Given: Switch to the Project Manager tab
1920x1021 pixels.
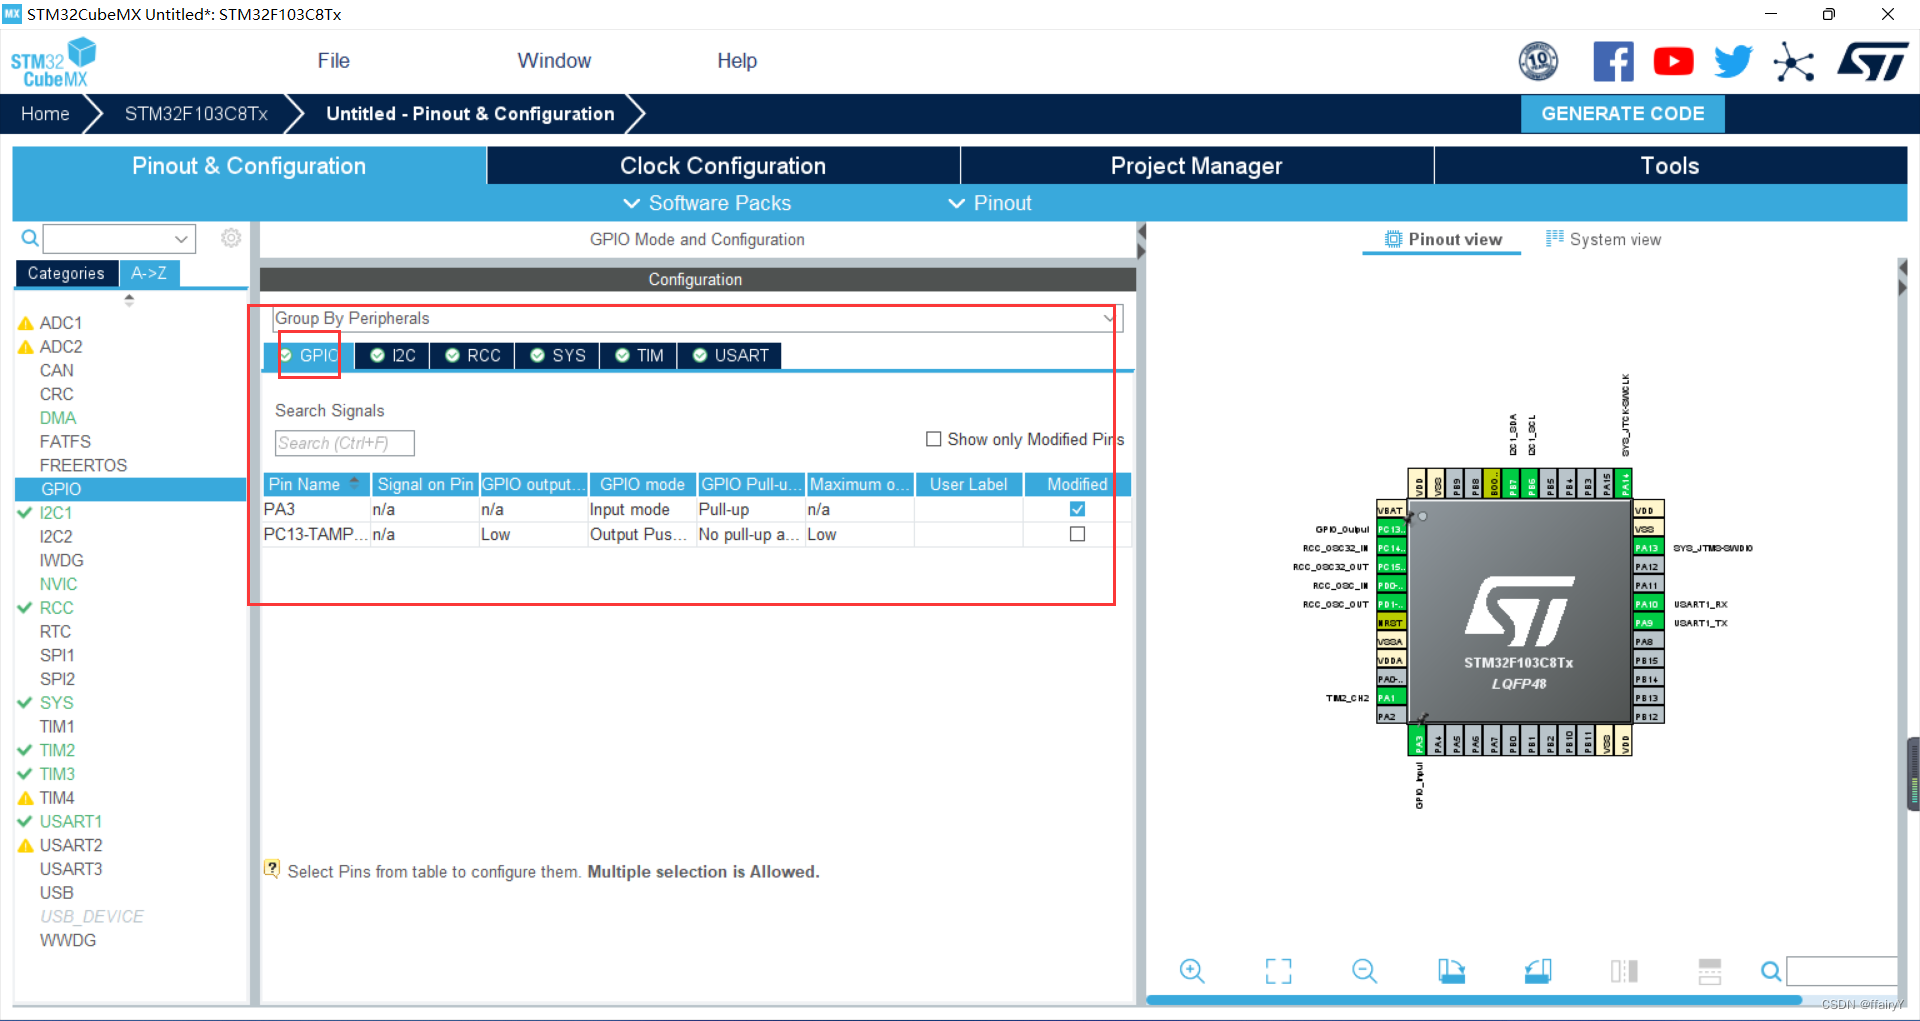Looking at the screenshot, I should click(1197, 166).
